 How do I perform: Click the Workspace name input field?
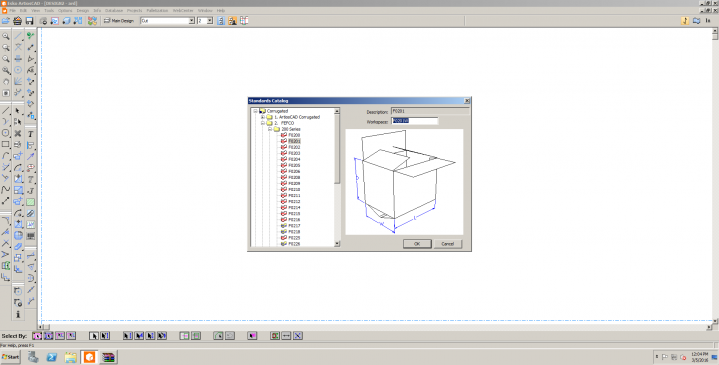tap(415, 121)
